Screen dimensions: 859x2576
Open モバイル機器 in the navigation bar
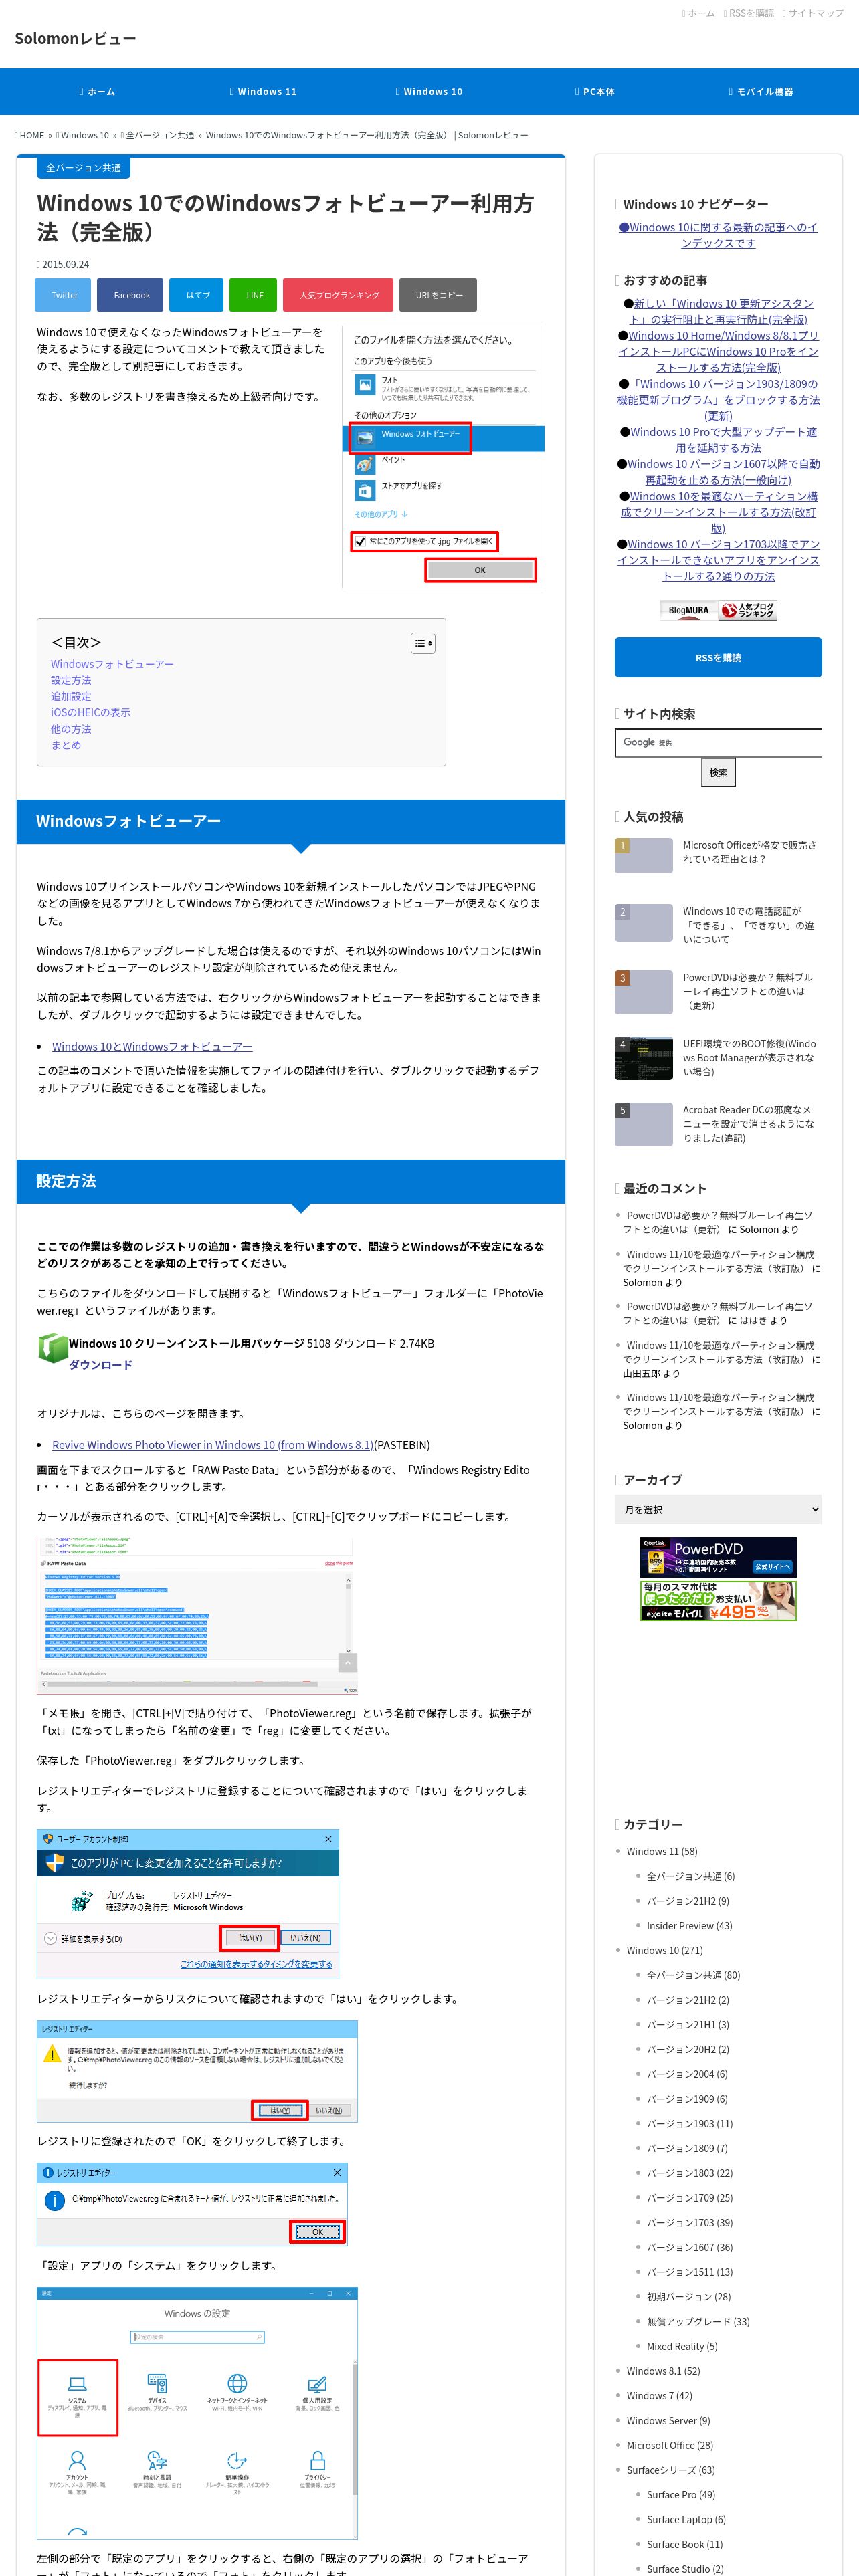(761, 91)
